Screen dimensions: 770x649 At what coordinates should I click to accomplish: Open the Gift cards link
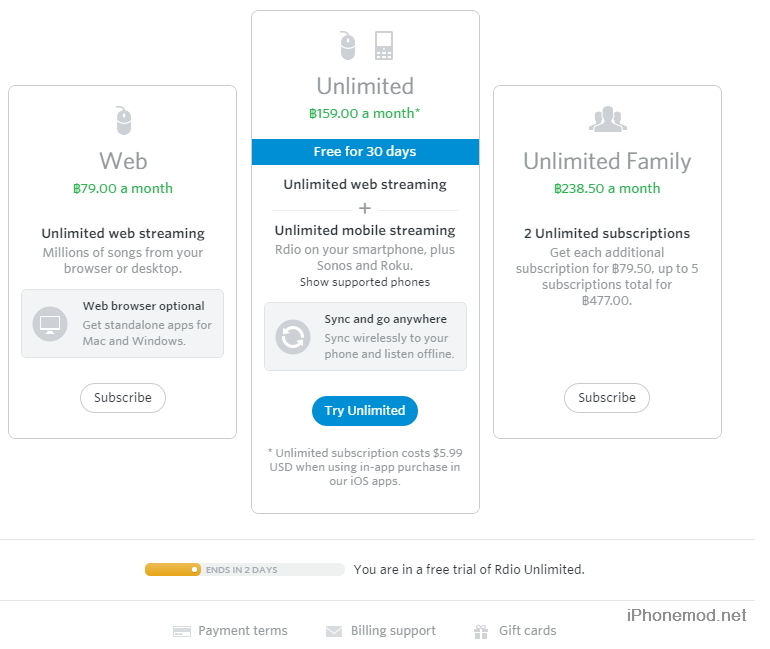point(527,631)
